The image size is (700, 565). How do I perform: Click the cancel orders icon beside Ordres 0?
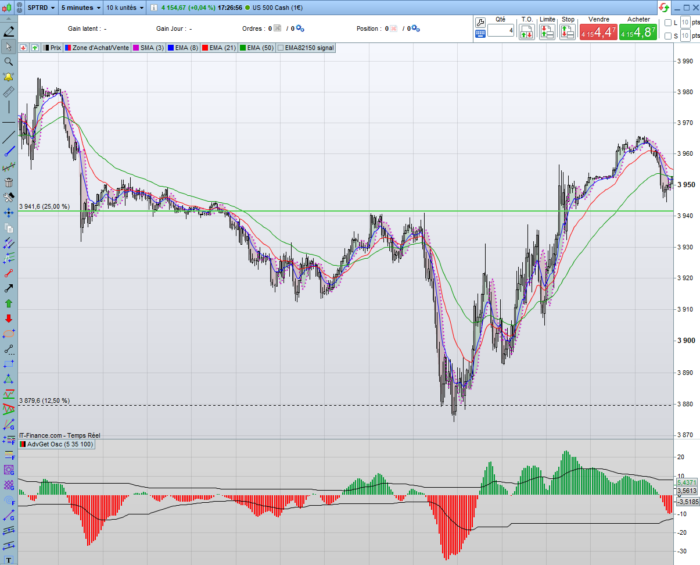pyautogui.click(x=277, y=29)
